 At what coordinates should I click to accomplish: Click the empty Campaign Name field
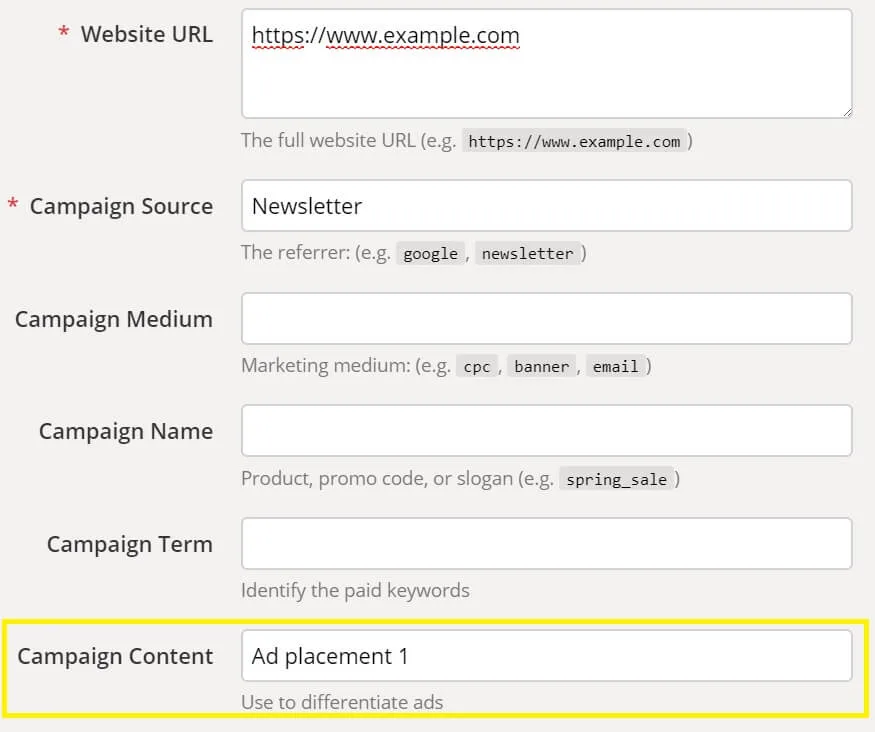coord(546,430)
